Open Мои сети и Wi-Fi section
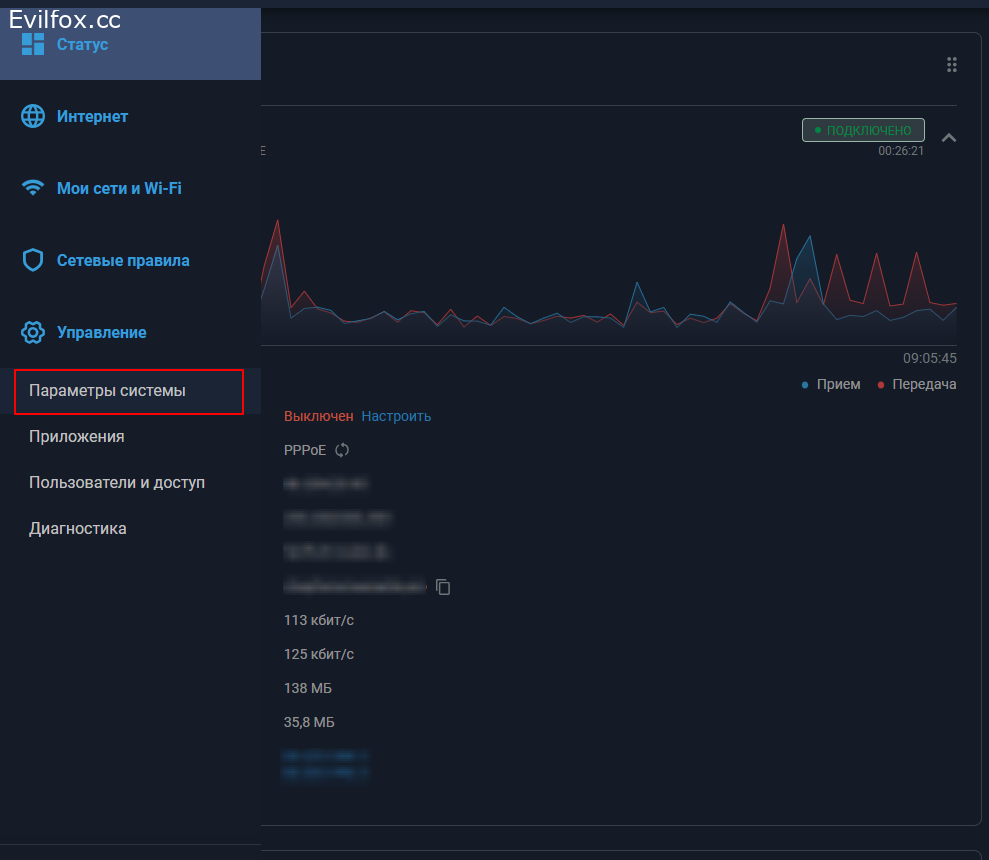 click(131, 188)
